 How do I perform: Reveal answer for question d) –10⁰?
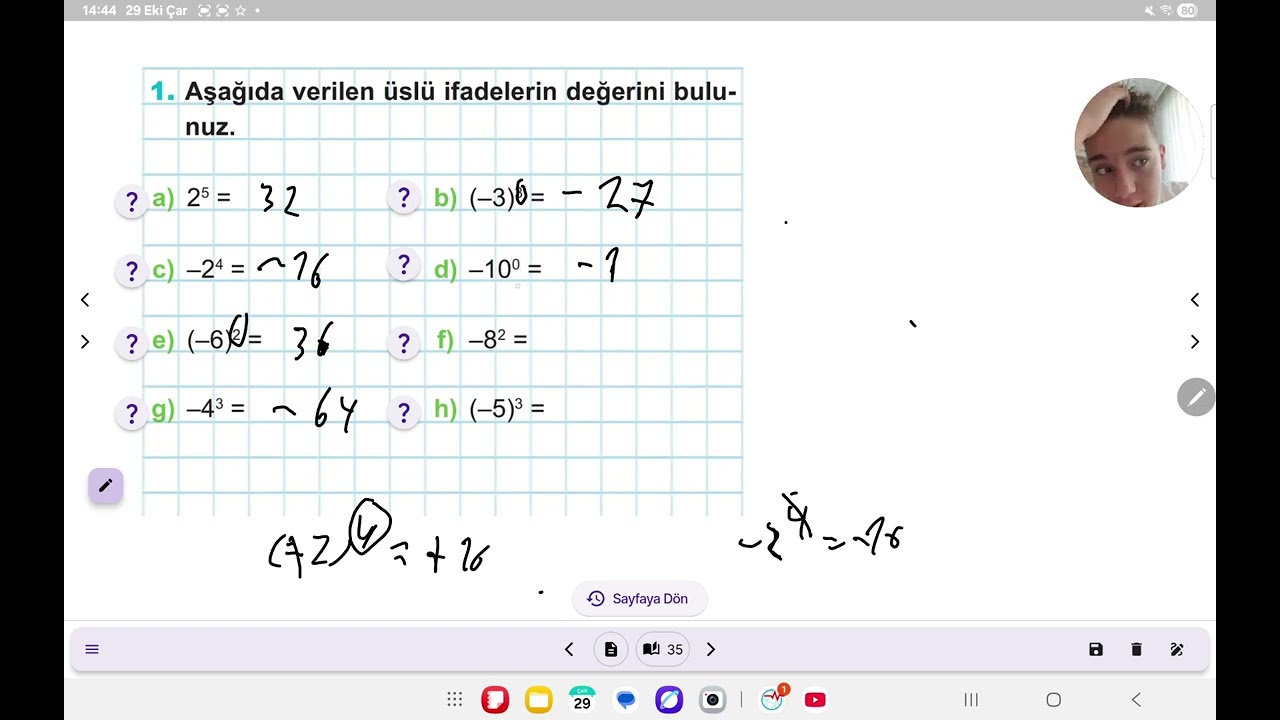tap(403, 265)
